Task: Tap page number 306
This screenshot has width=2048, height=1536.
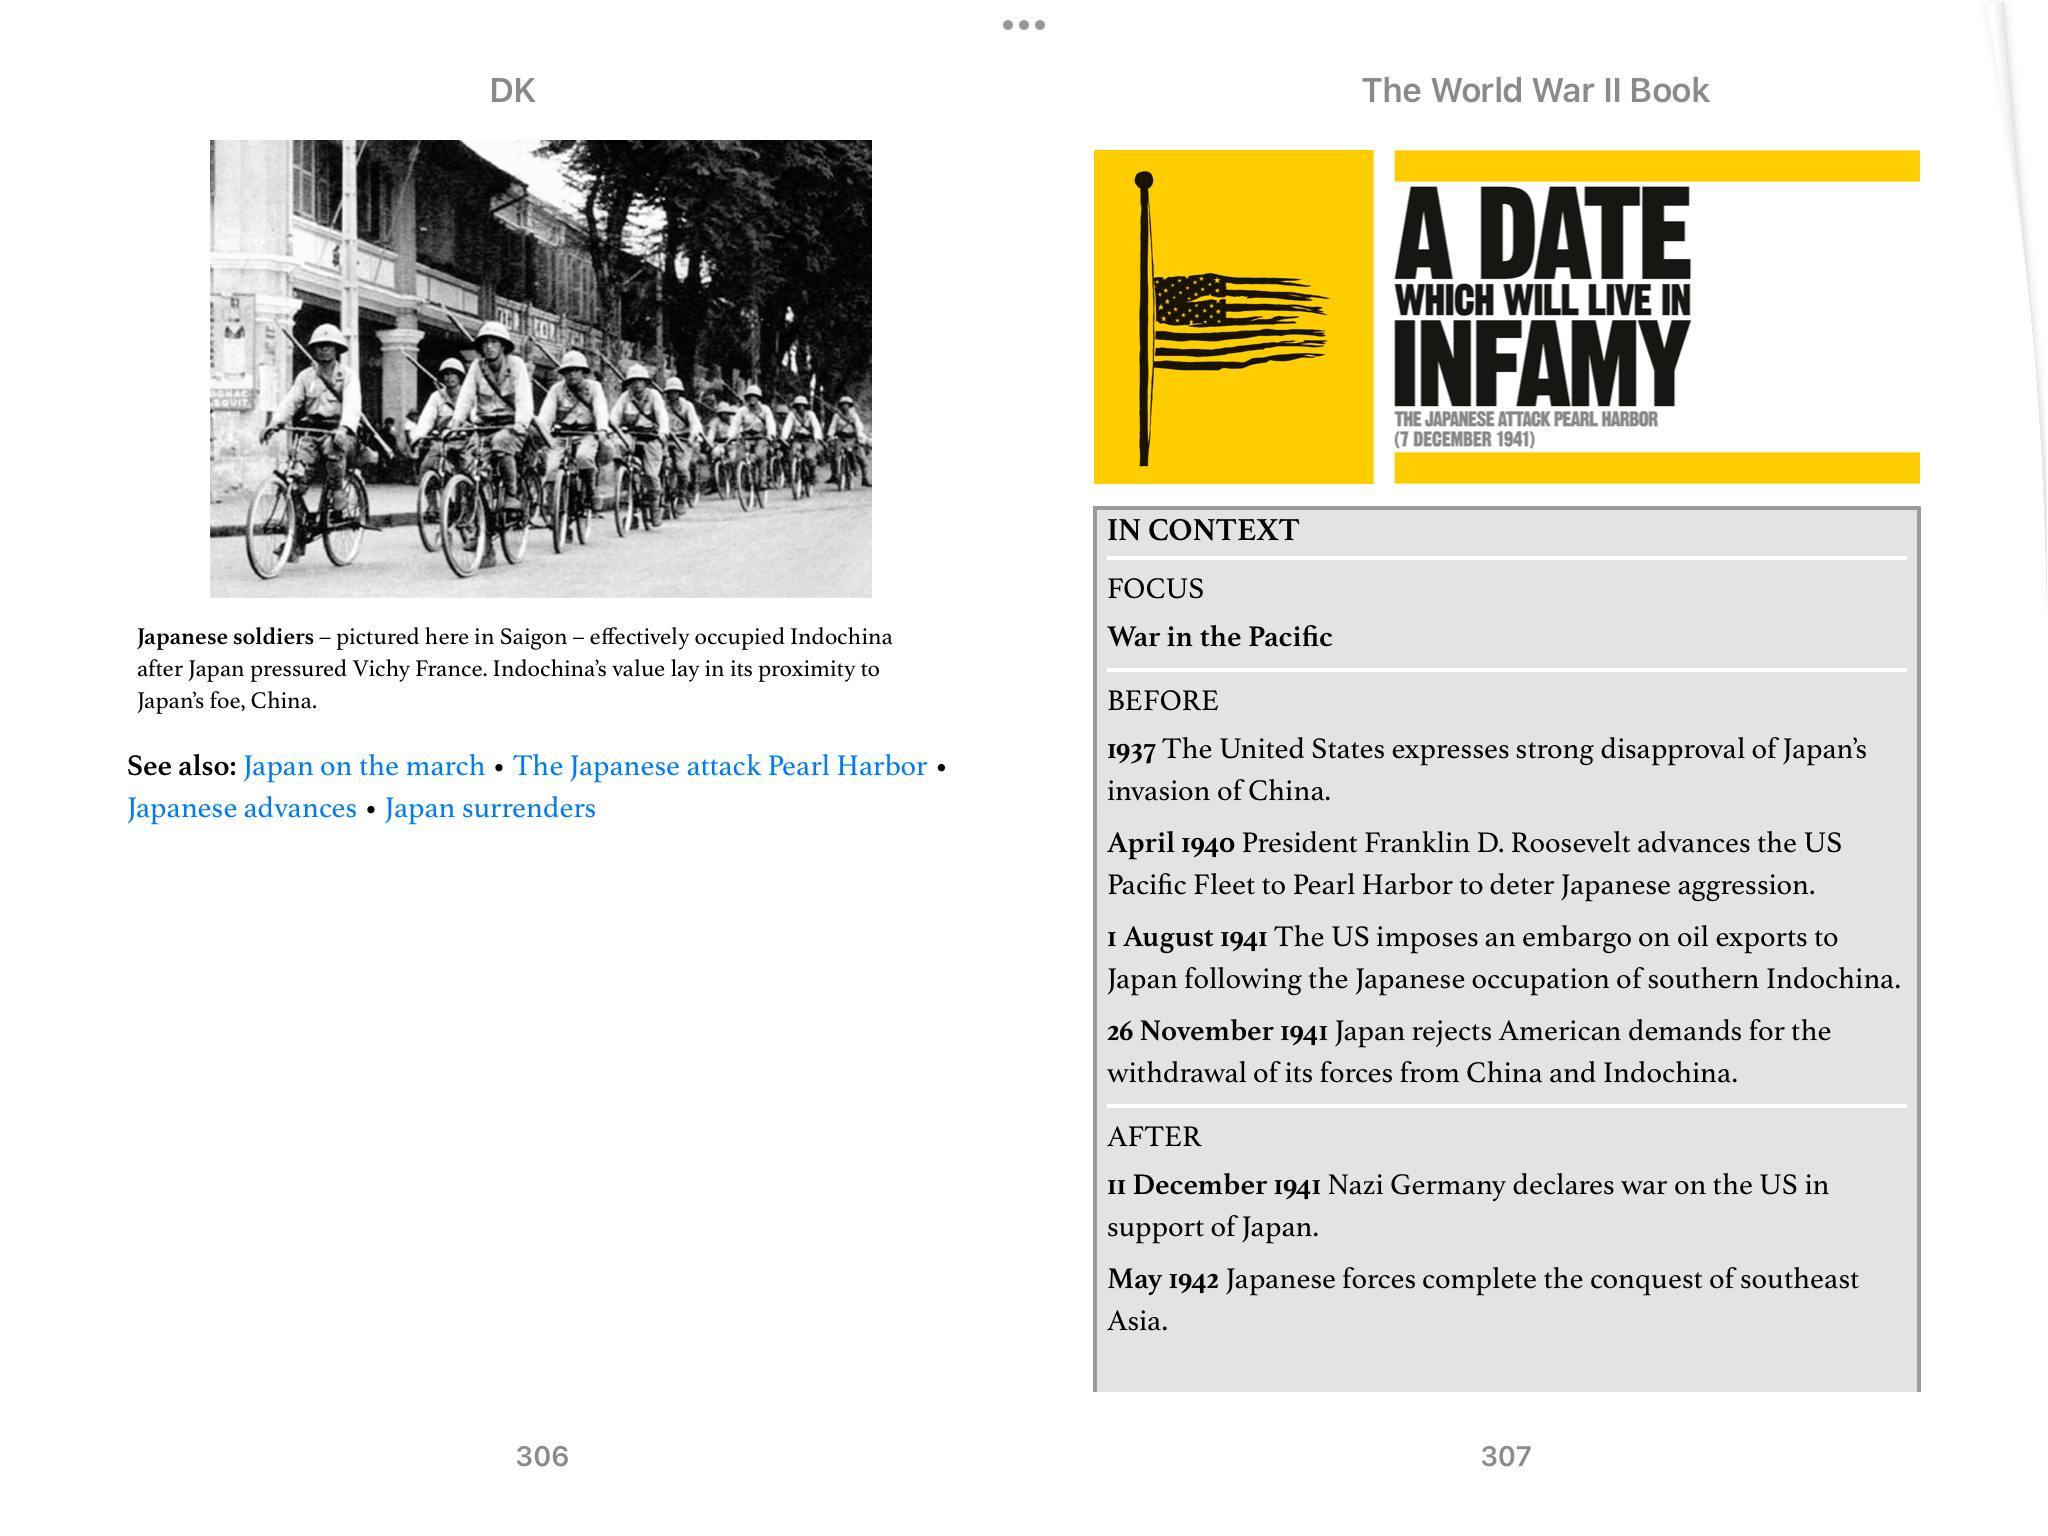Action: [x=542, y=1456]
